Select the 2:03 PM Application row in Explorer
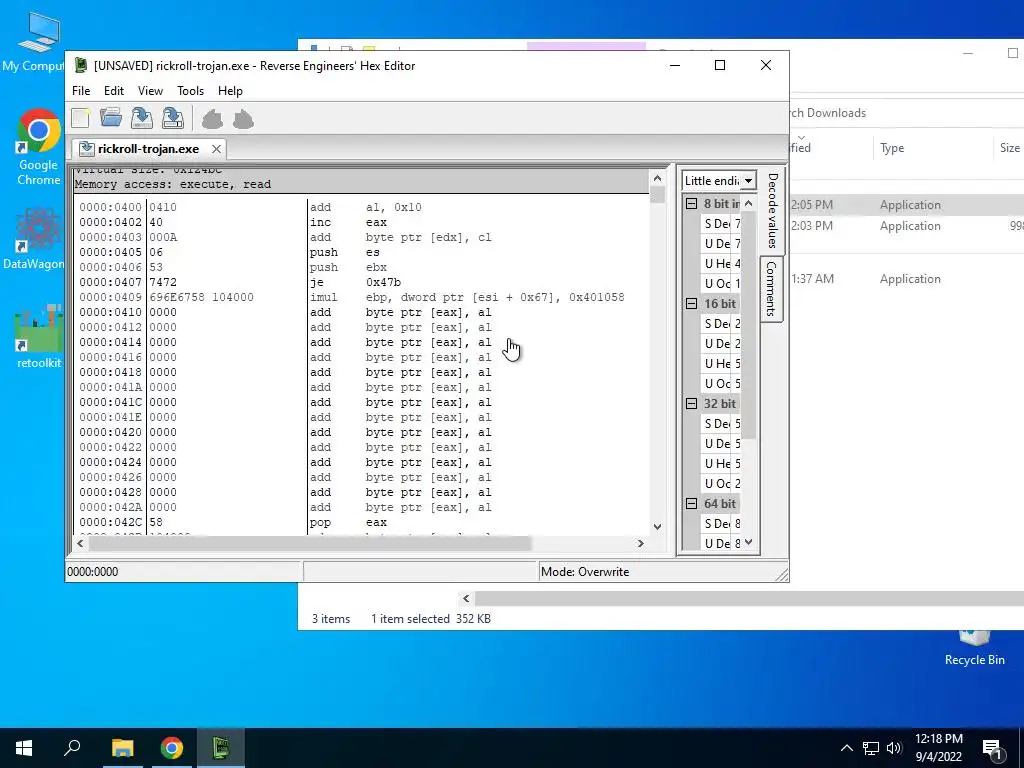This screenshot has width=1024, height=768. (906, 226)
